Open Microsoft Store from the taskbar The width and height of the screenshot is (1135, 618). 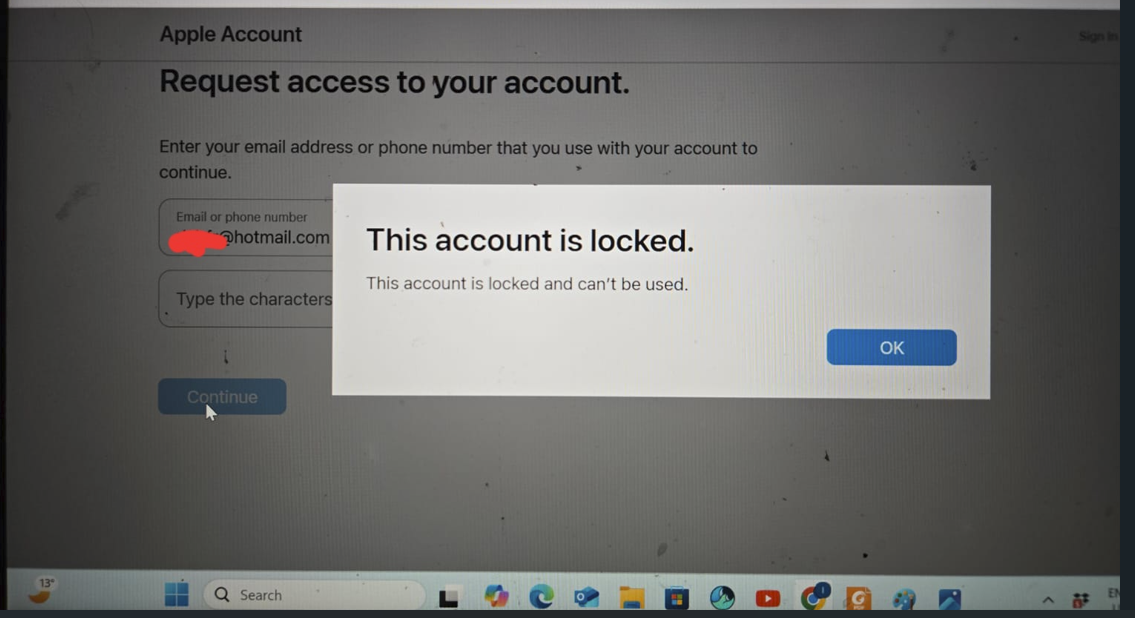(x=676, y=598)
